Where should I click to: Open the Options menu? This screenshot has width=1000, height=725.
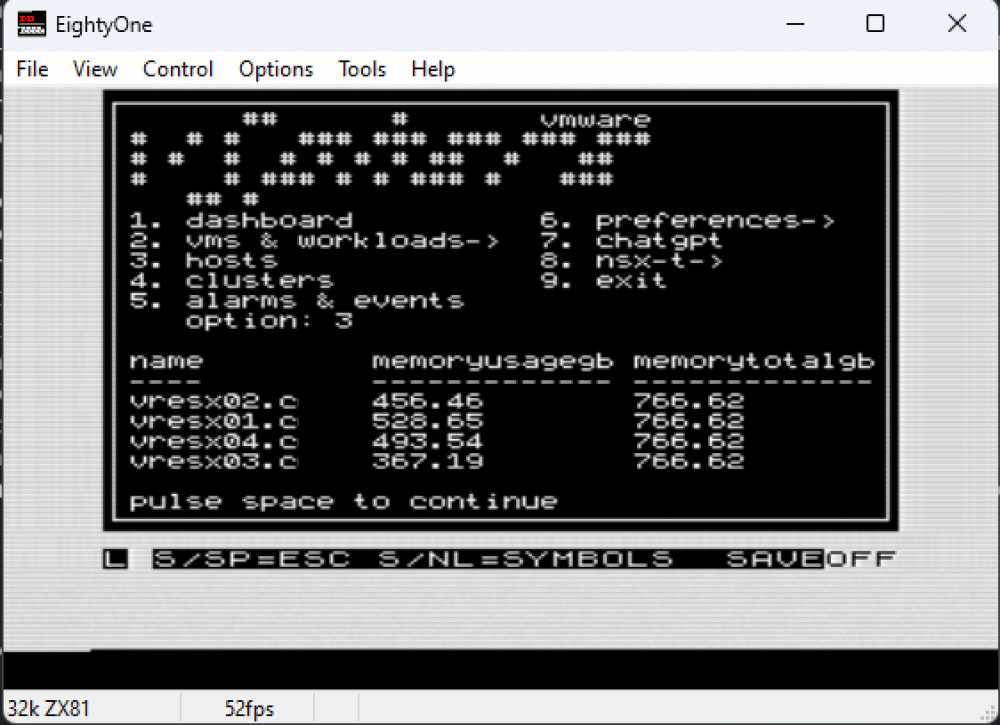tap(276, 69)
